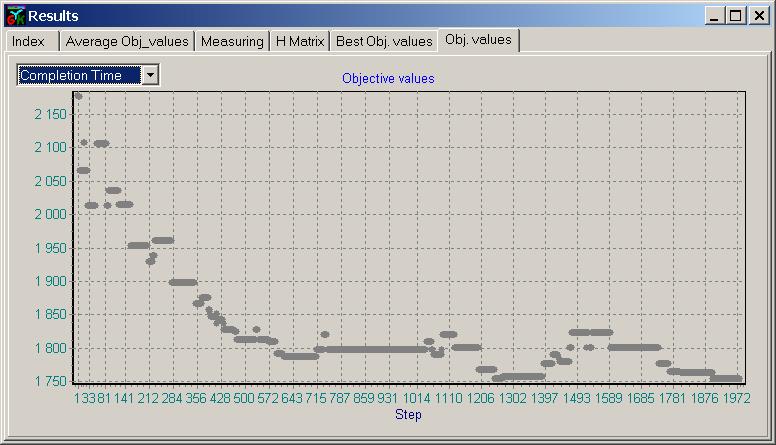This screenshot has height=445, width=776.
Task: Click the Objective values chart title
Action: (x=388, y=78)
